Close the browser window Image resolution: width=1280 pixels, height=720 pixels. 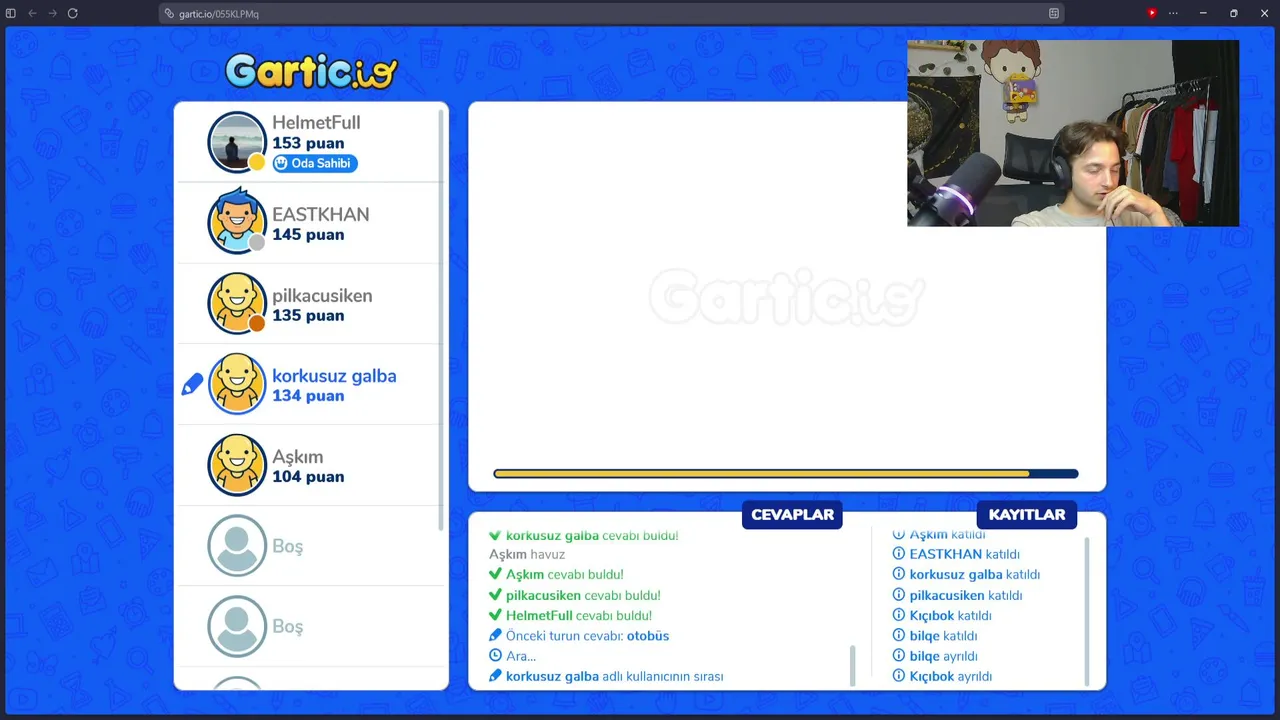coord(1264,13)
